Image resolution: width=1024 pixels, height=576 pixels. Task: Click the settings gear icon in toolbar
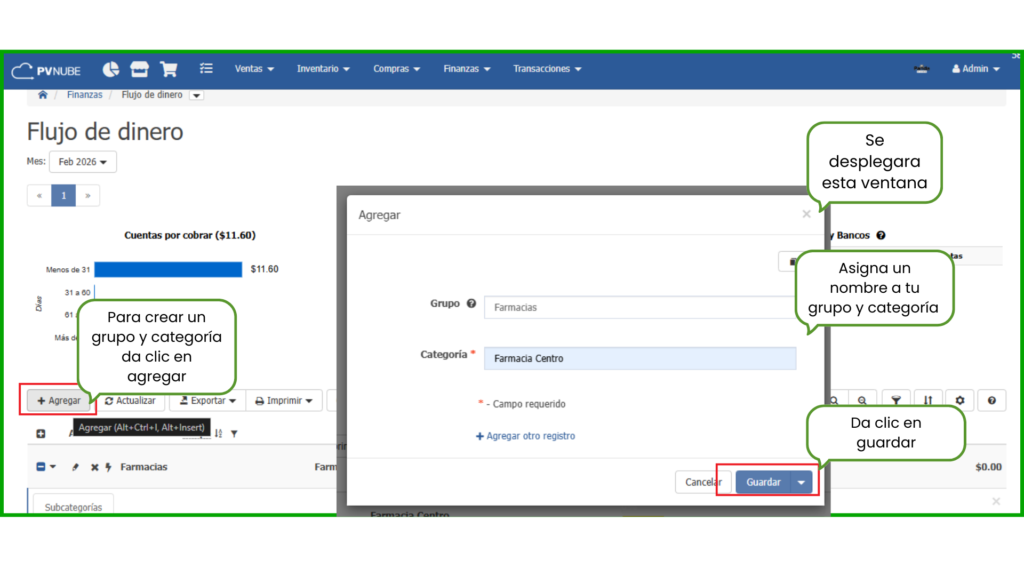(959, 400)
